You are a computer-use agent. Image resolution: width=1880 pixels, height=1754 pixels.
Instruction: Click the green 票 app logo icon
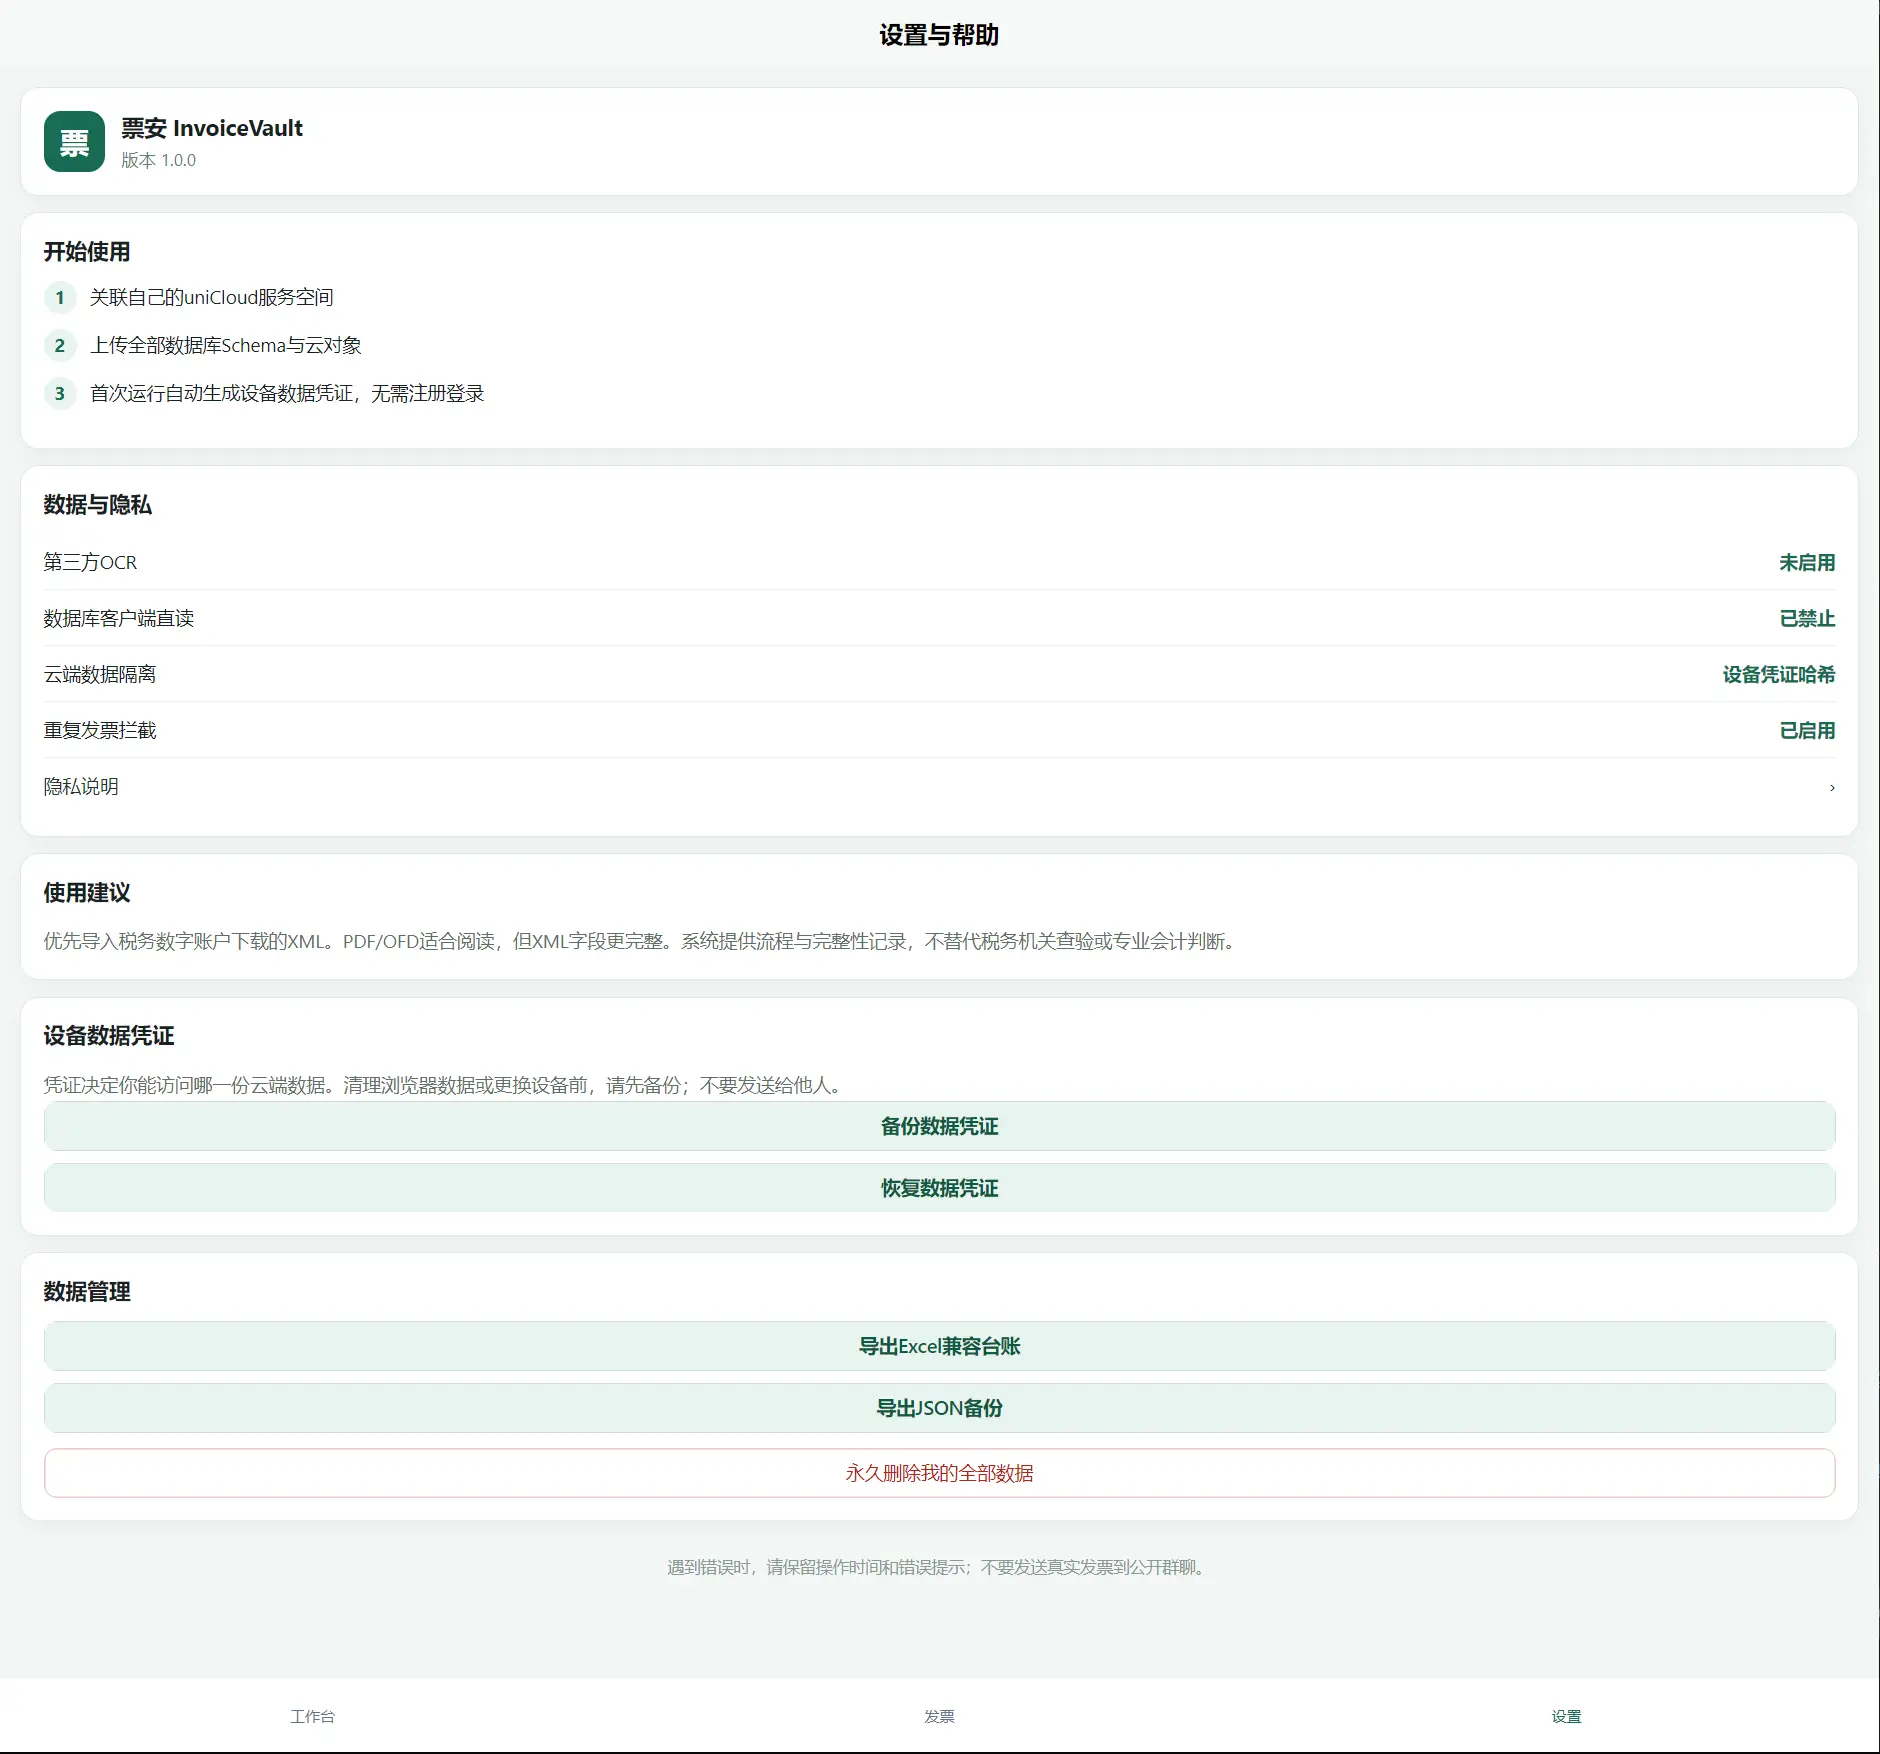pos(74,141)
